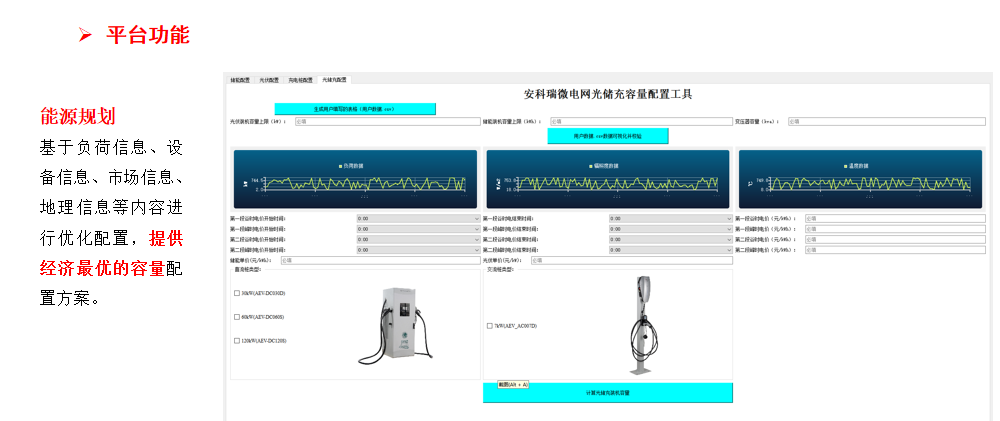Switch to the 储能配置 tab
This screenshot has width=1000, height=421.
(x=240, y=79)
